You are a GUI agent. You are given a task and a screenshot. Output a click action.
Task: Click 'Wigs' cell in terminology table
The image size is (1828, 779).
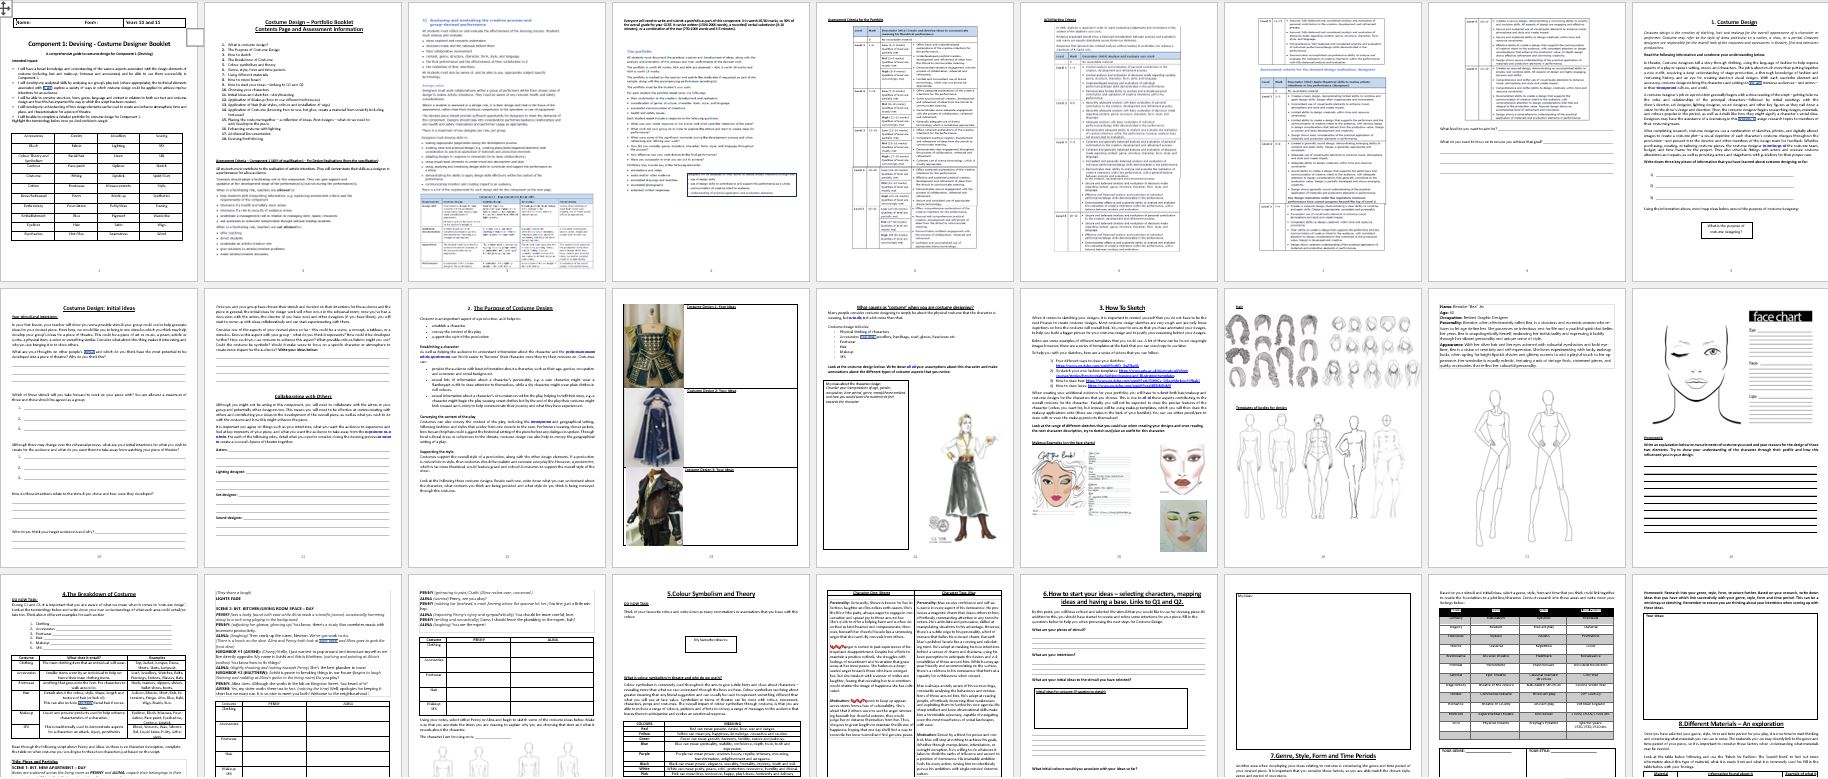click(162, 225)
